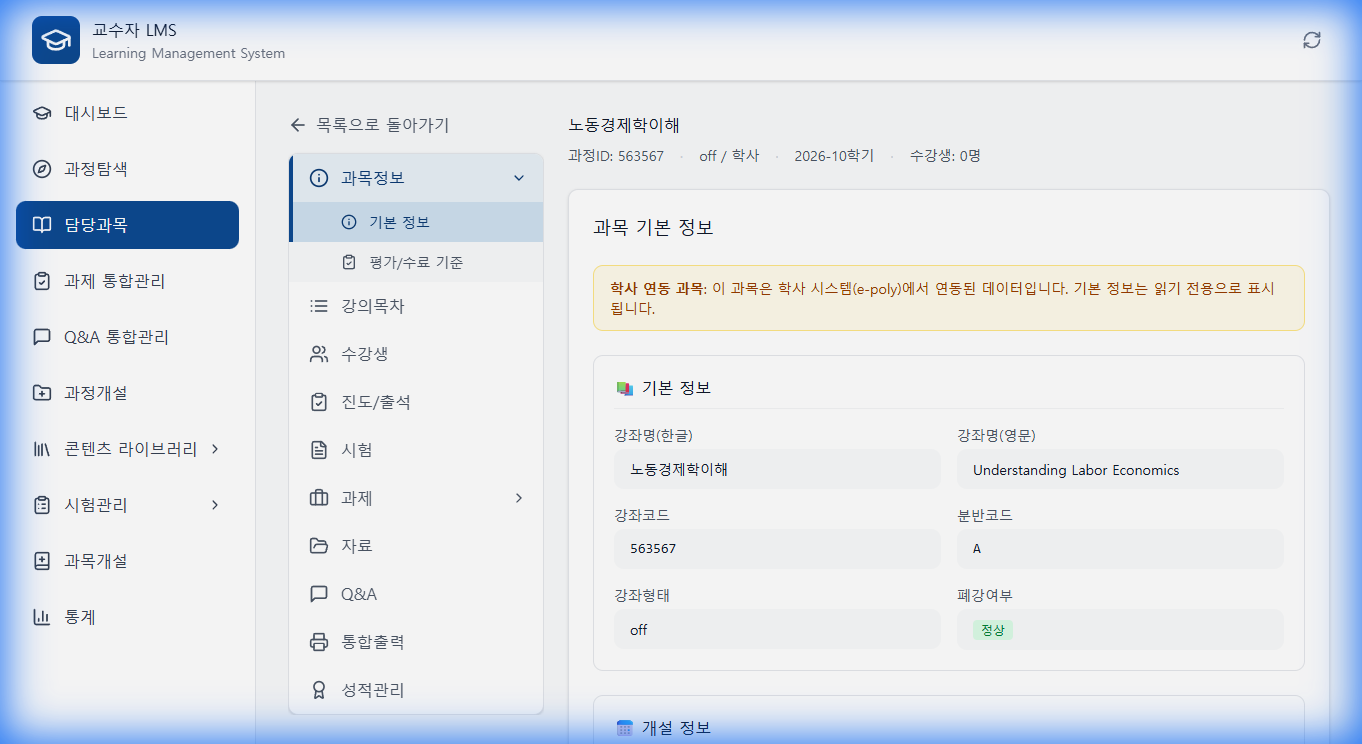The width and height of the screenshot is (1362, 744).
Task: Select the 강좌명(영문) field showing Understanding Labor Economics
Action: coord(1119,469)
